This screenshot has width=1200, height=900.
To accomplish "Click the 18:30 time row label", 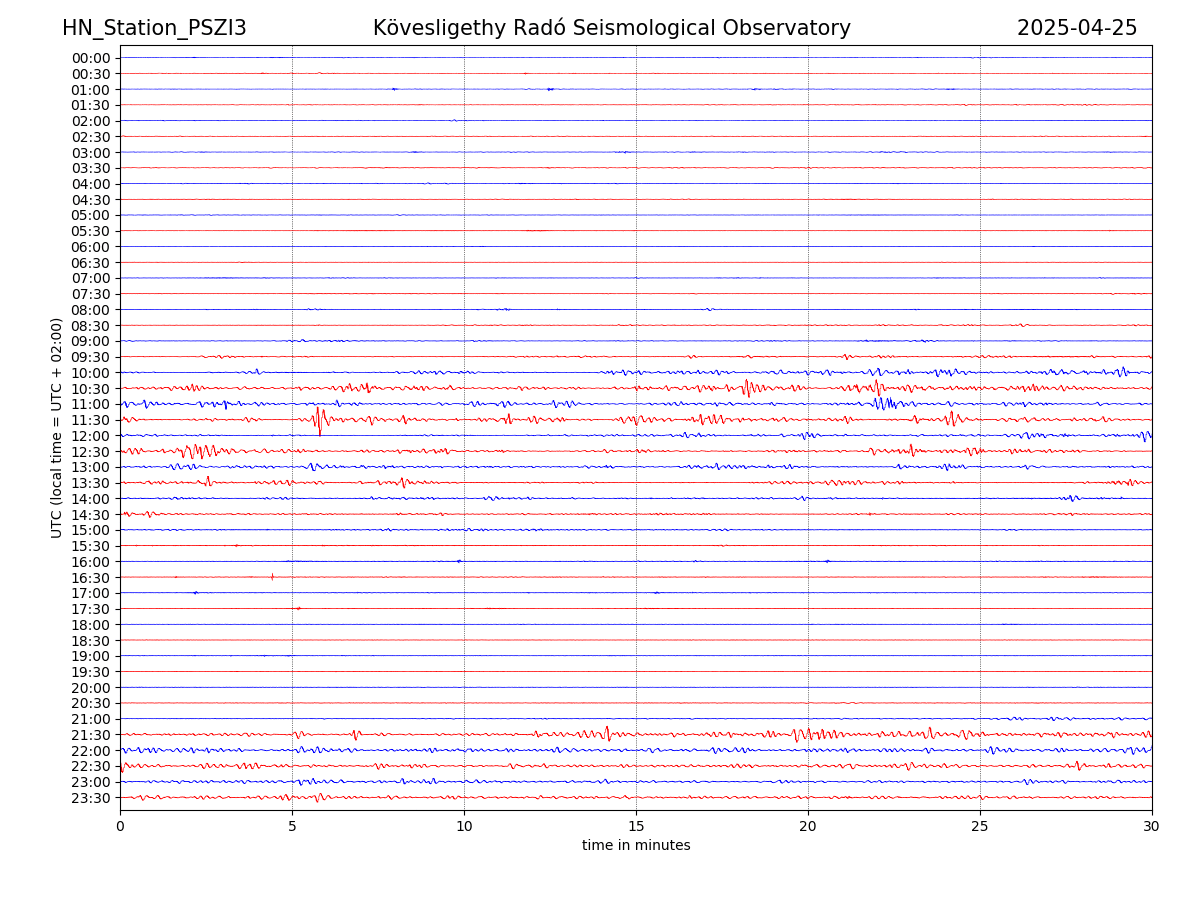I will 91,641.
